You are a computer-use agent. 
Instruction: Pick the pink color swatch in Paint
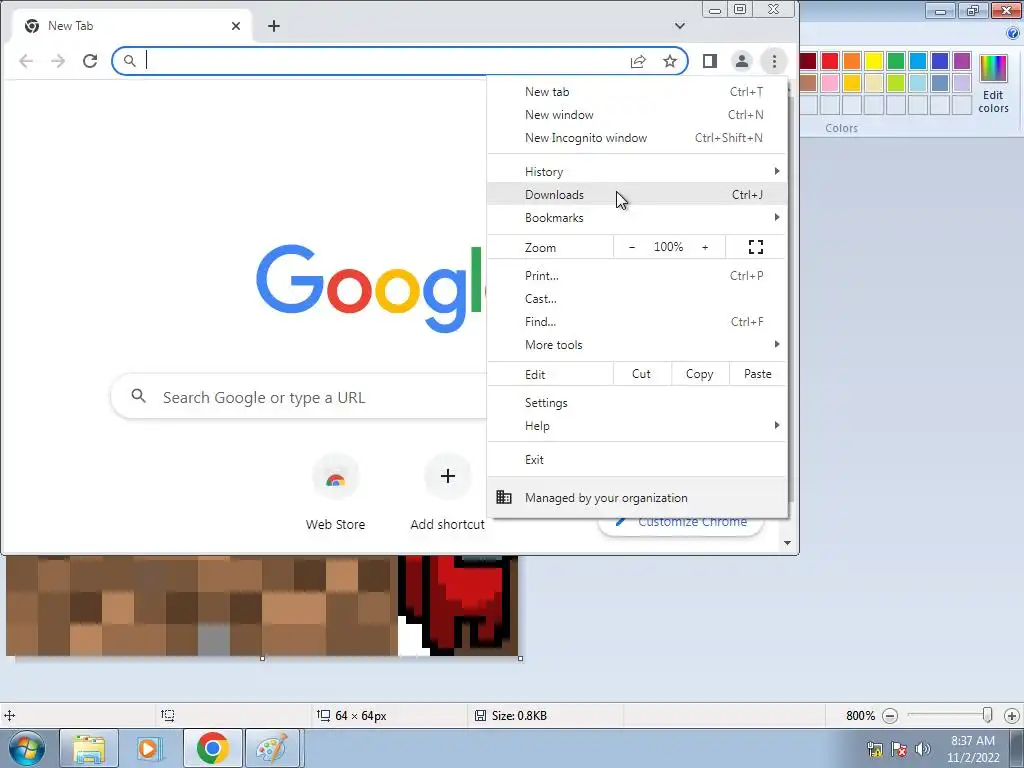[830, 83]
